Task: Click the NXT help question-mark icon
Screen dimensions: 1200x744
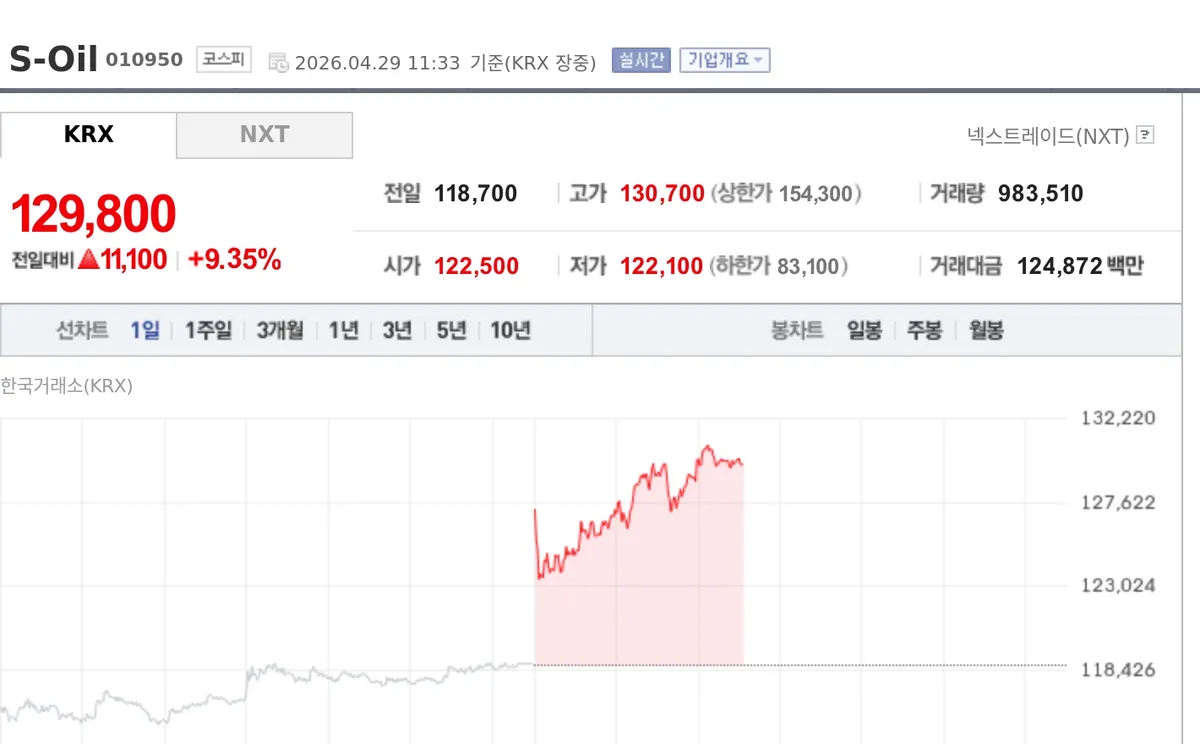Action: 1145,135
